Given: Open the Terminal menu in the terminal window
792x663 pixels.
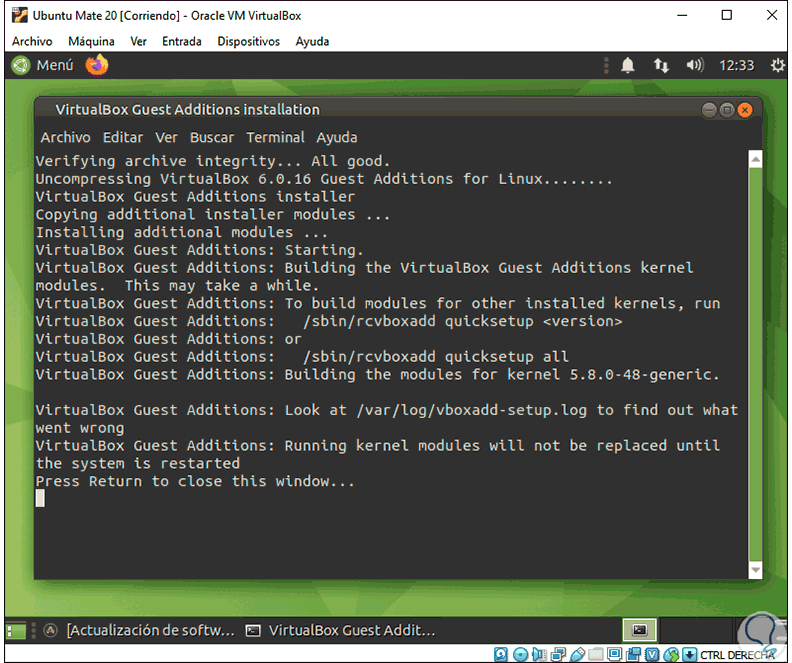Looking at the screenshot, I should pos(275,137).
